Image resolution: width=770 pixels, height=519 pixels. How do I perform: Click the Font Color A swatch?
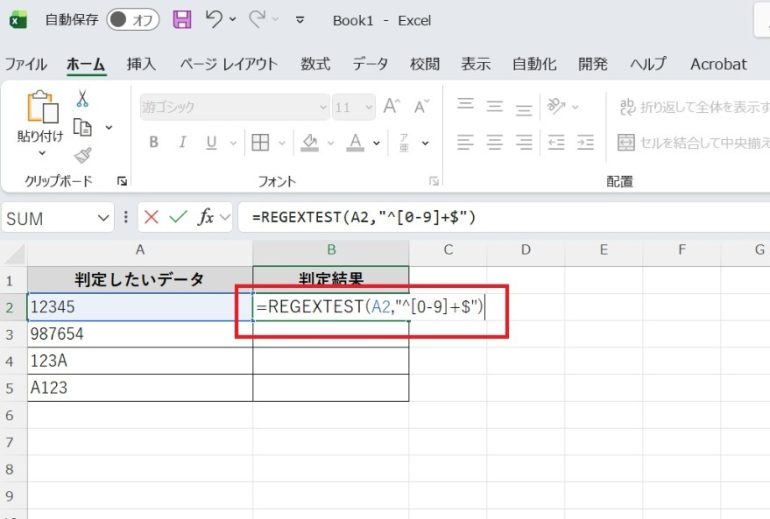[355, 142]
